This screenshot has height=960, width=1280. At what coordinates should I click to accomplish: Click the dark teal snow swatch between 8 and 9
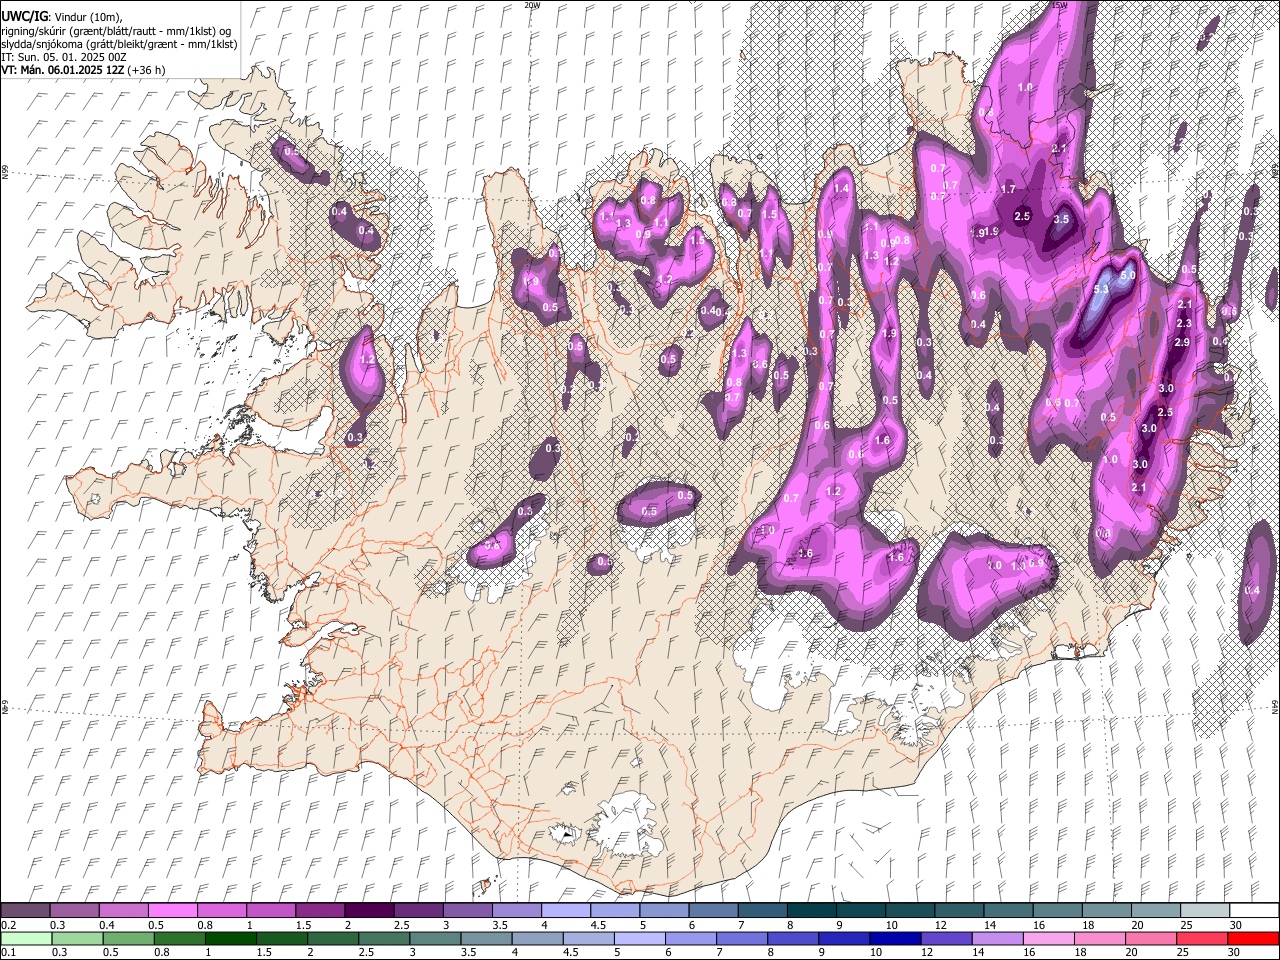812,911
